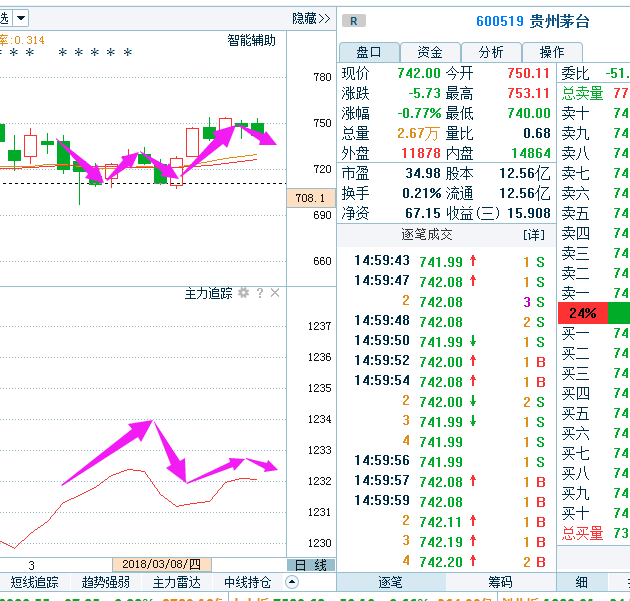Open the 分析 tab
This screenshot has height=601, width=630.
(491, 52)
